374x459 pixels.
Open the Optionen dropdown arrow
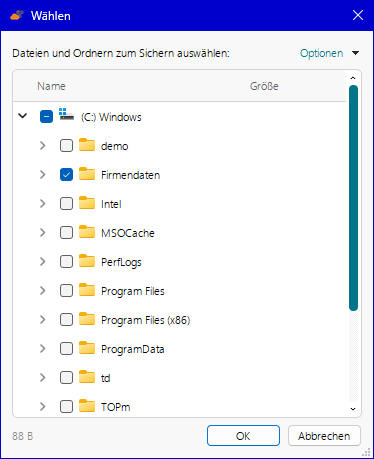click(x=356, y=53)
